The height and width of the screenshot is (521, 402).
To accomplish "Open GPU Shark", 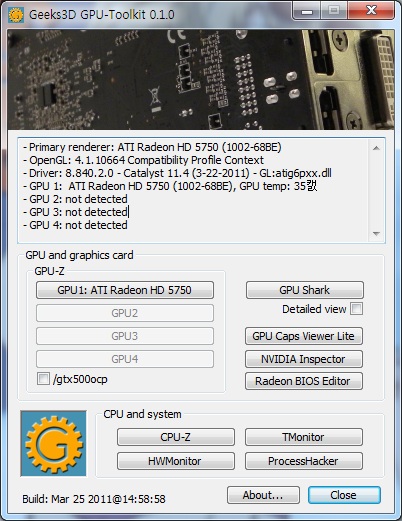I will (305, 290).
